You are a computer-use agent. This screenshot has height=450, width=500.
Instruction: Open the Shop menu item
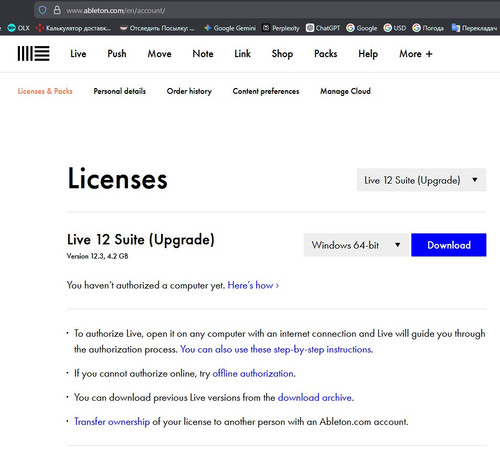click(x=282, y=54)
